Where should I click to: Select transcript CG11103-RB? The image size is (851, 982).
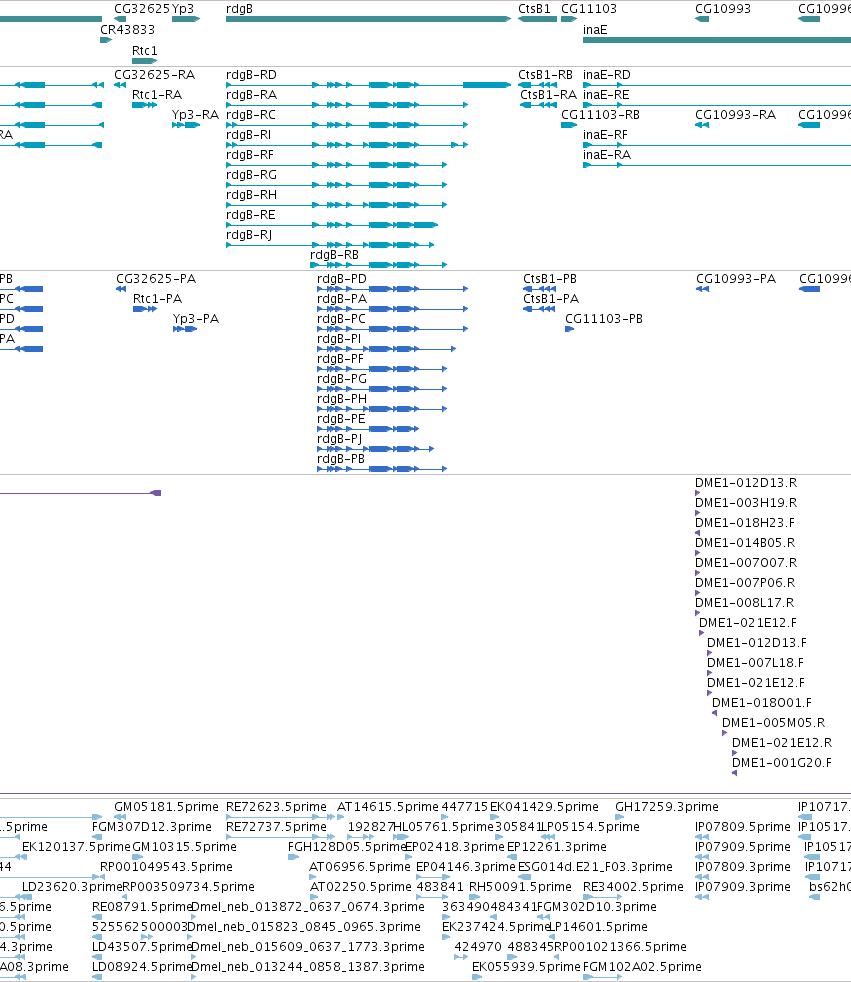[569, 125]
